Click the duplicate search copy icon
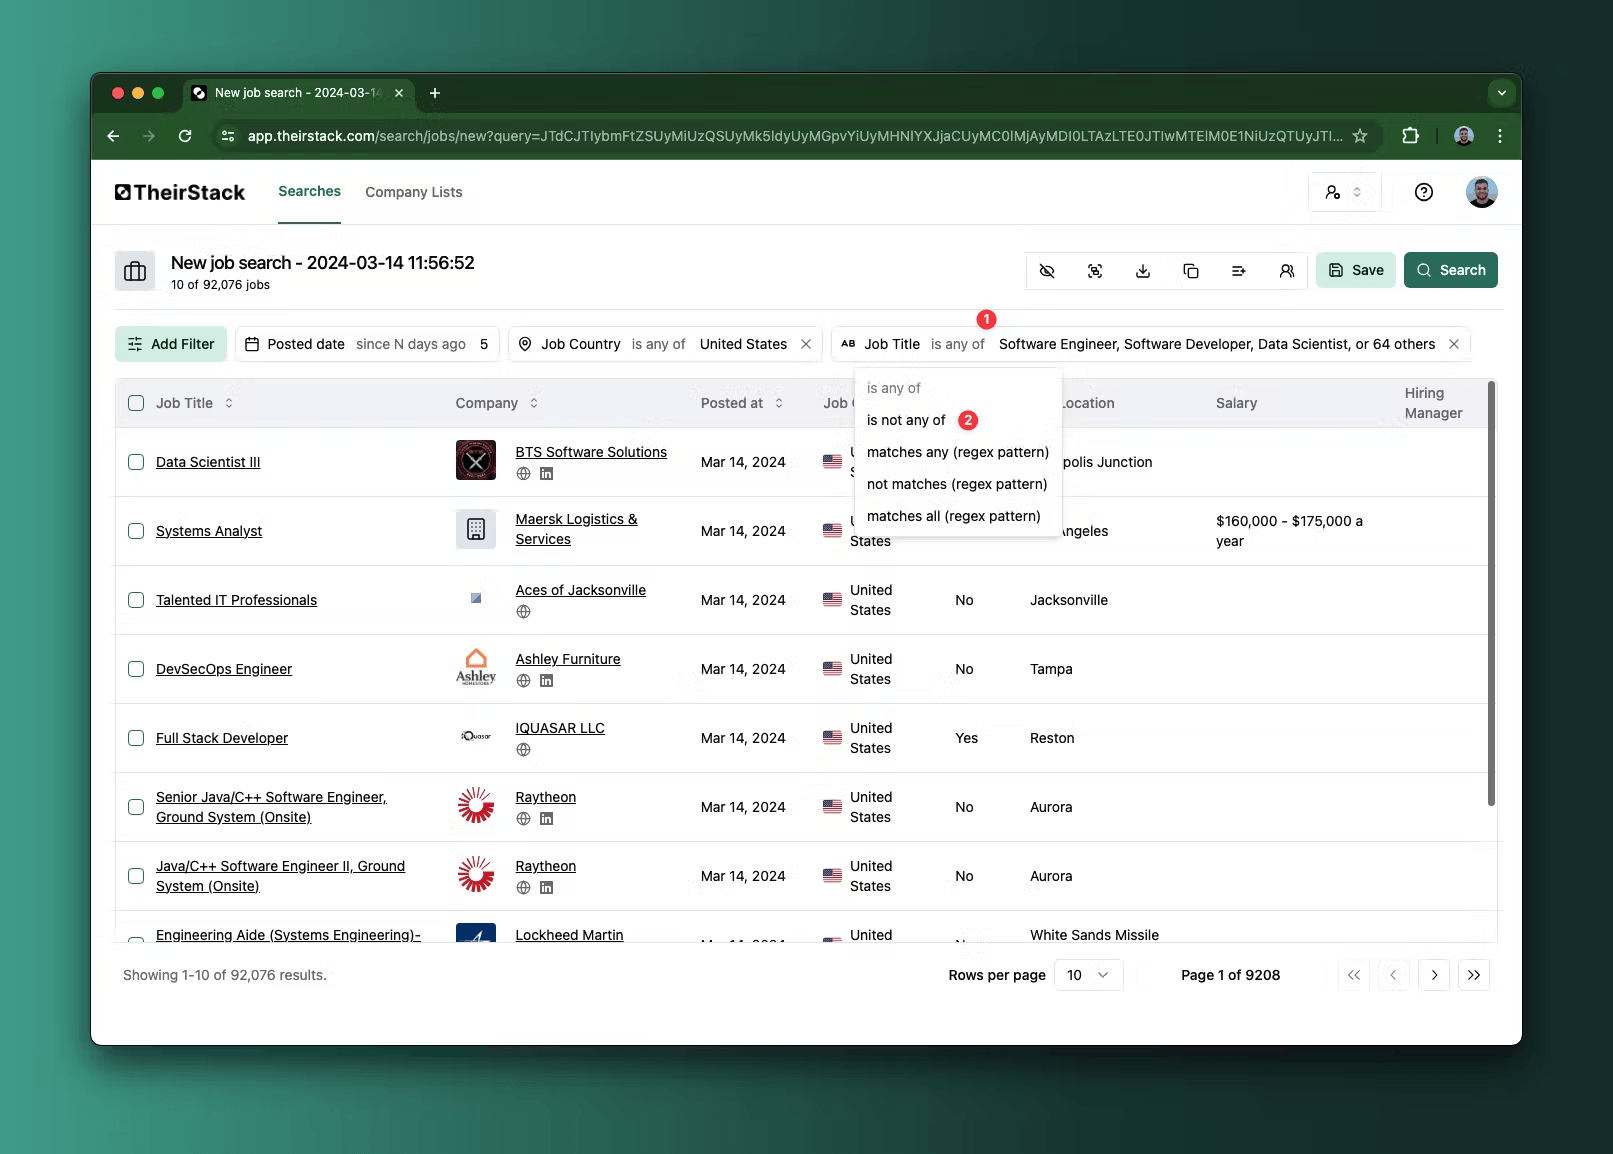 click(1191, 271)
